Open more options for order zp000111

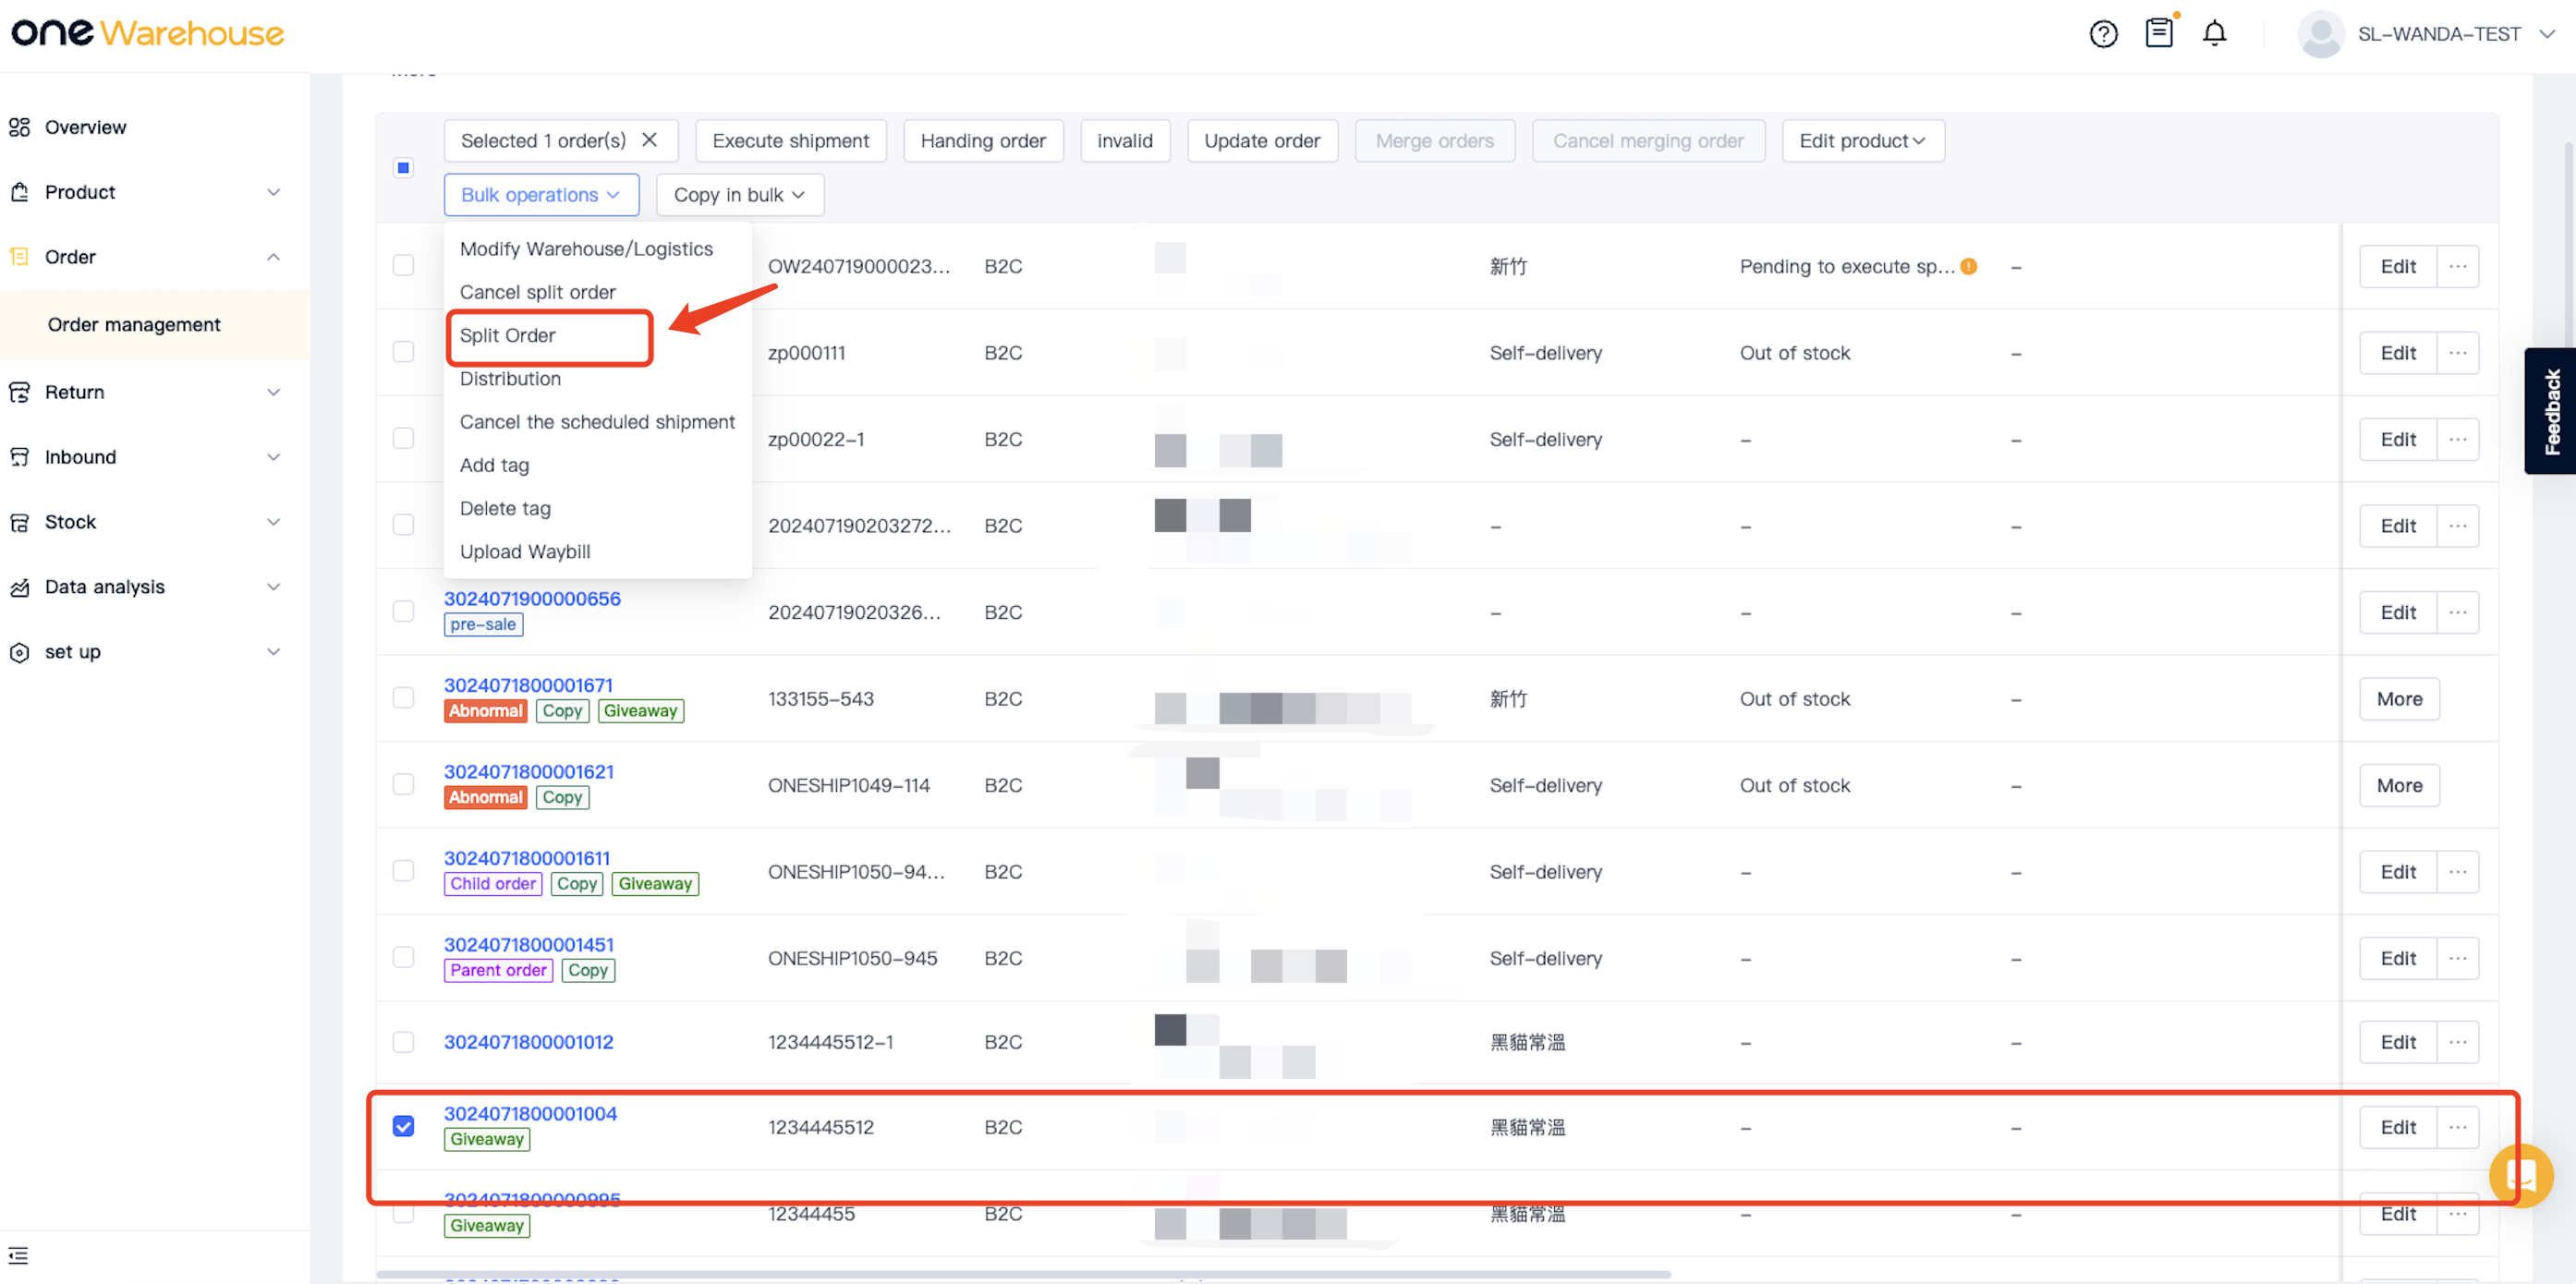[2457, 353]
